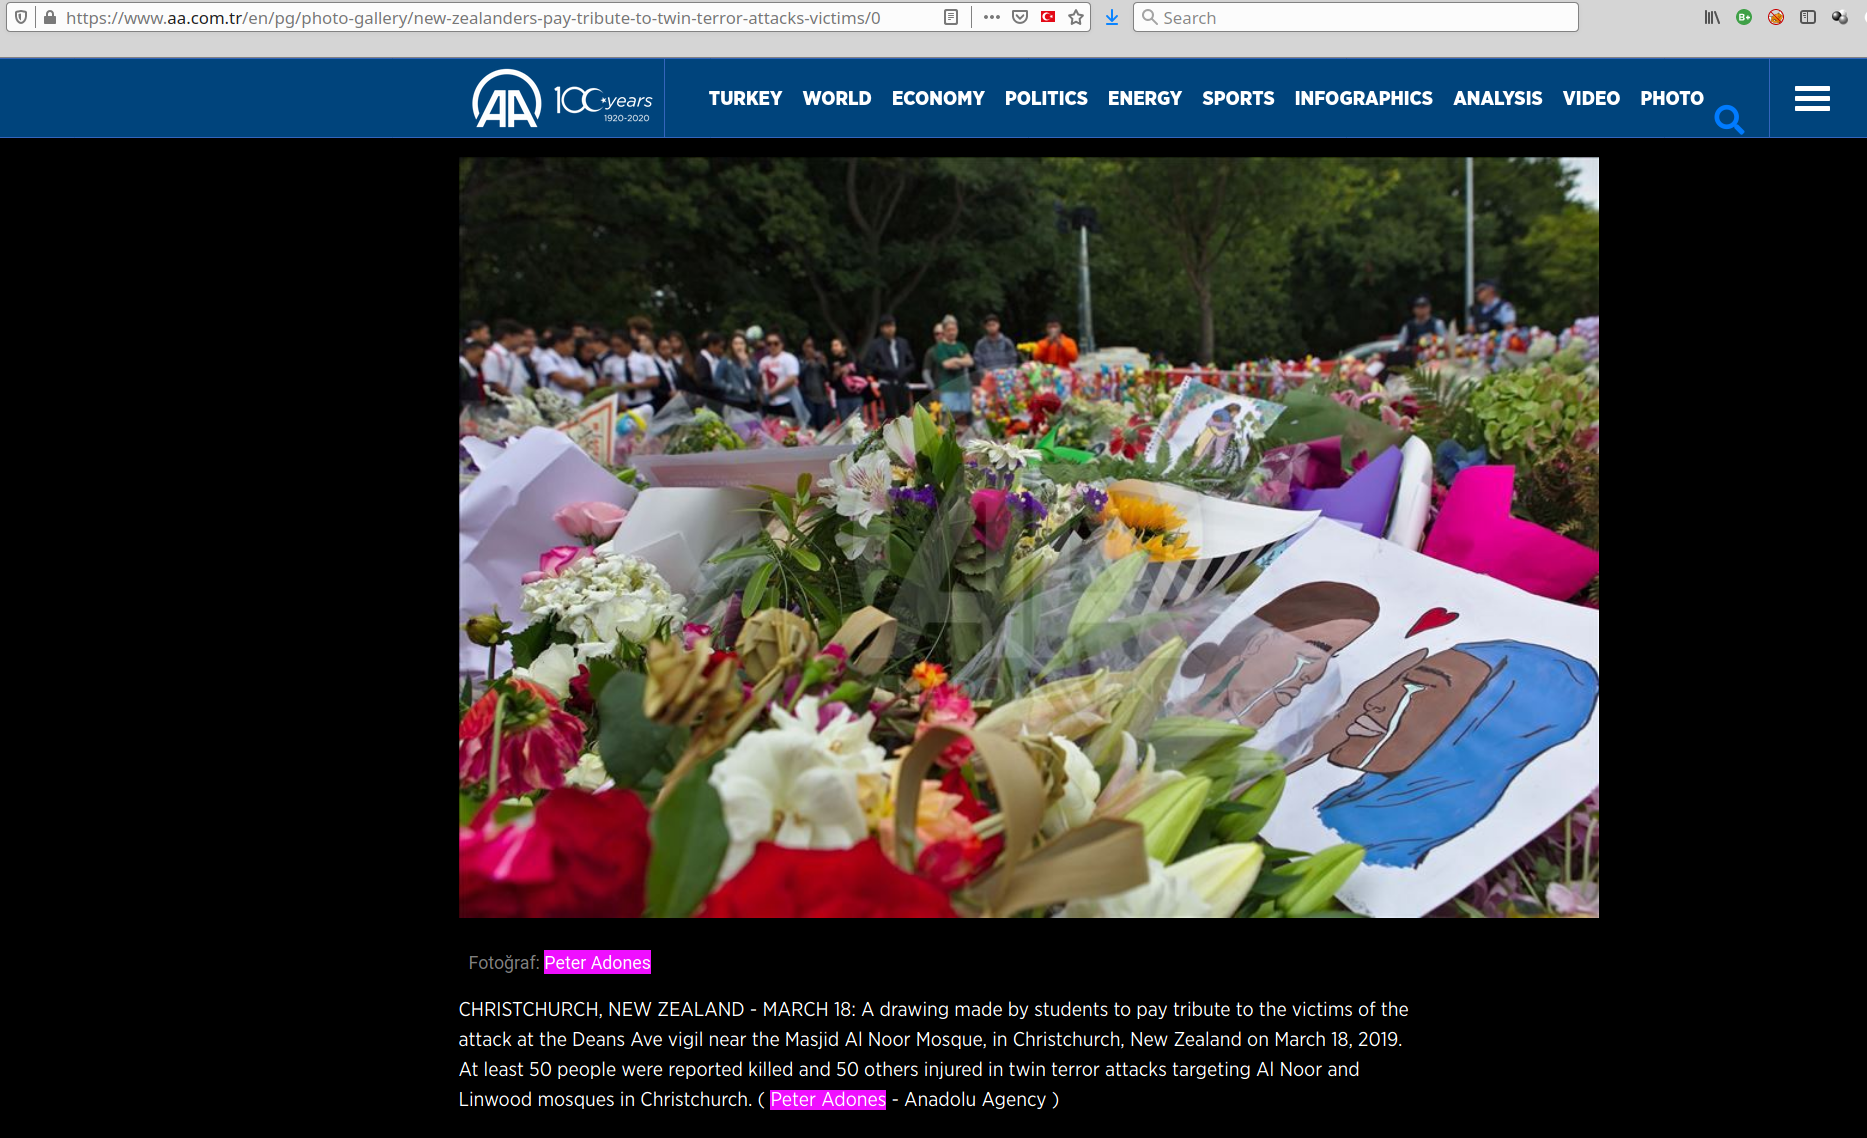1867x1138 pixels.
Task: Click the 'Anadolu Agency' text in caption
Action: coord(975,1099)
